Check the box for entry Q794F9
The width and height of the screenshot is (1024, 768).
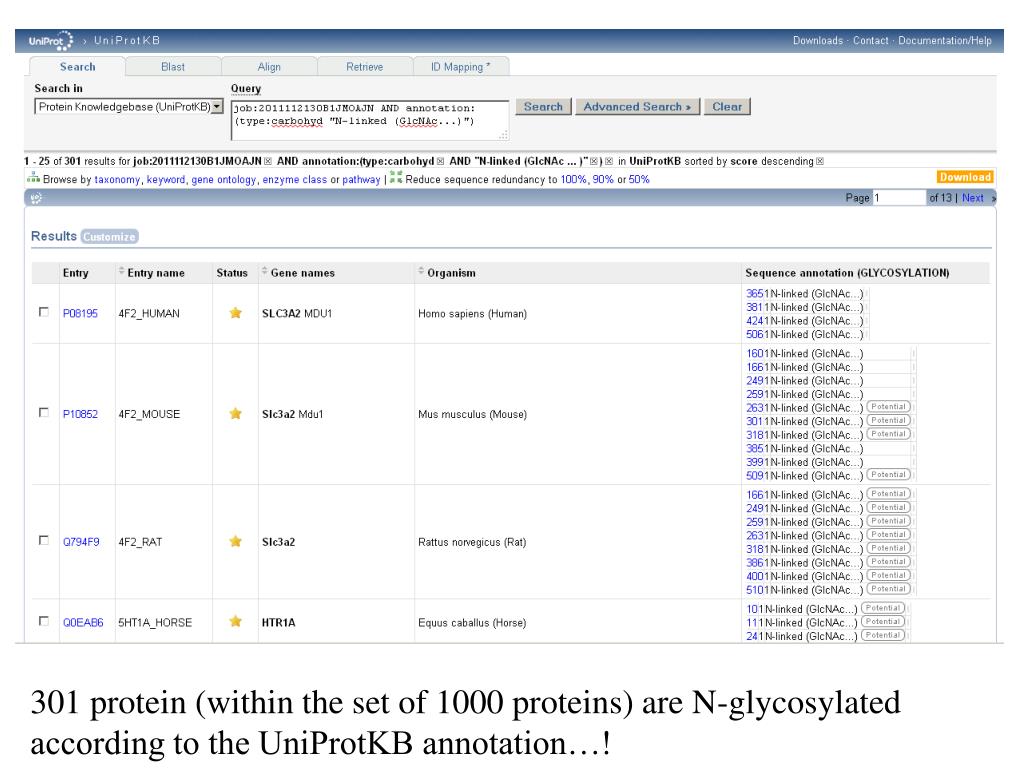[x=44, y=541]
